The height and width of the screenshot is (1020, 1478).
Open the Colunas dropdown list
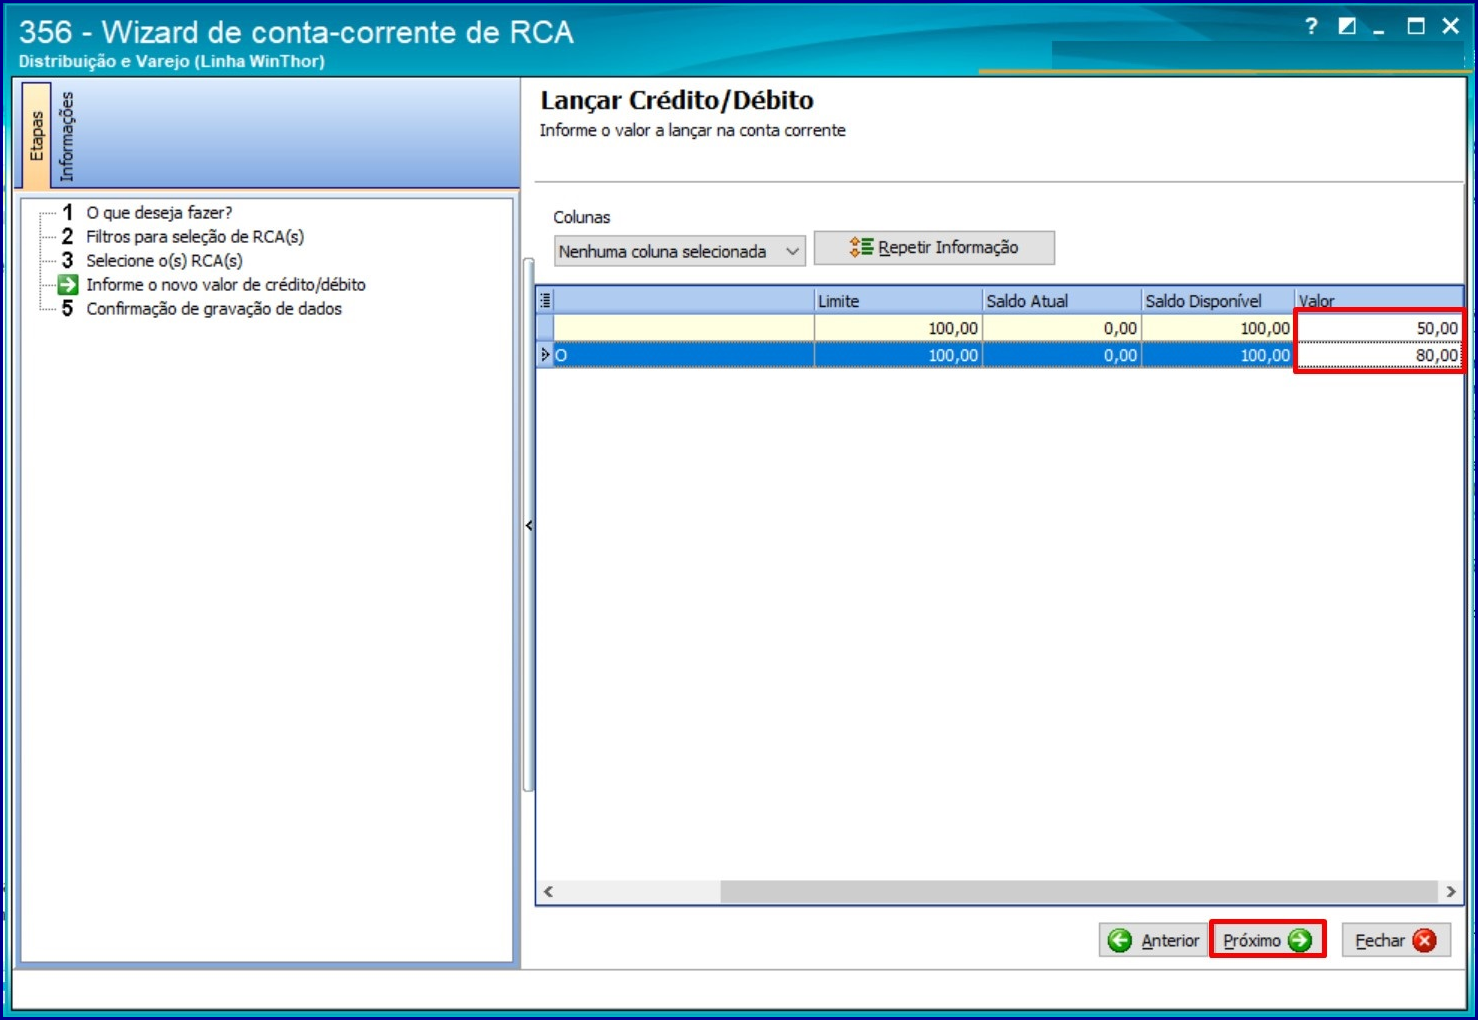click(x=680, y=251)
